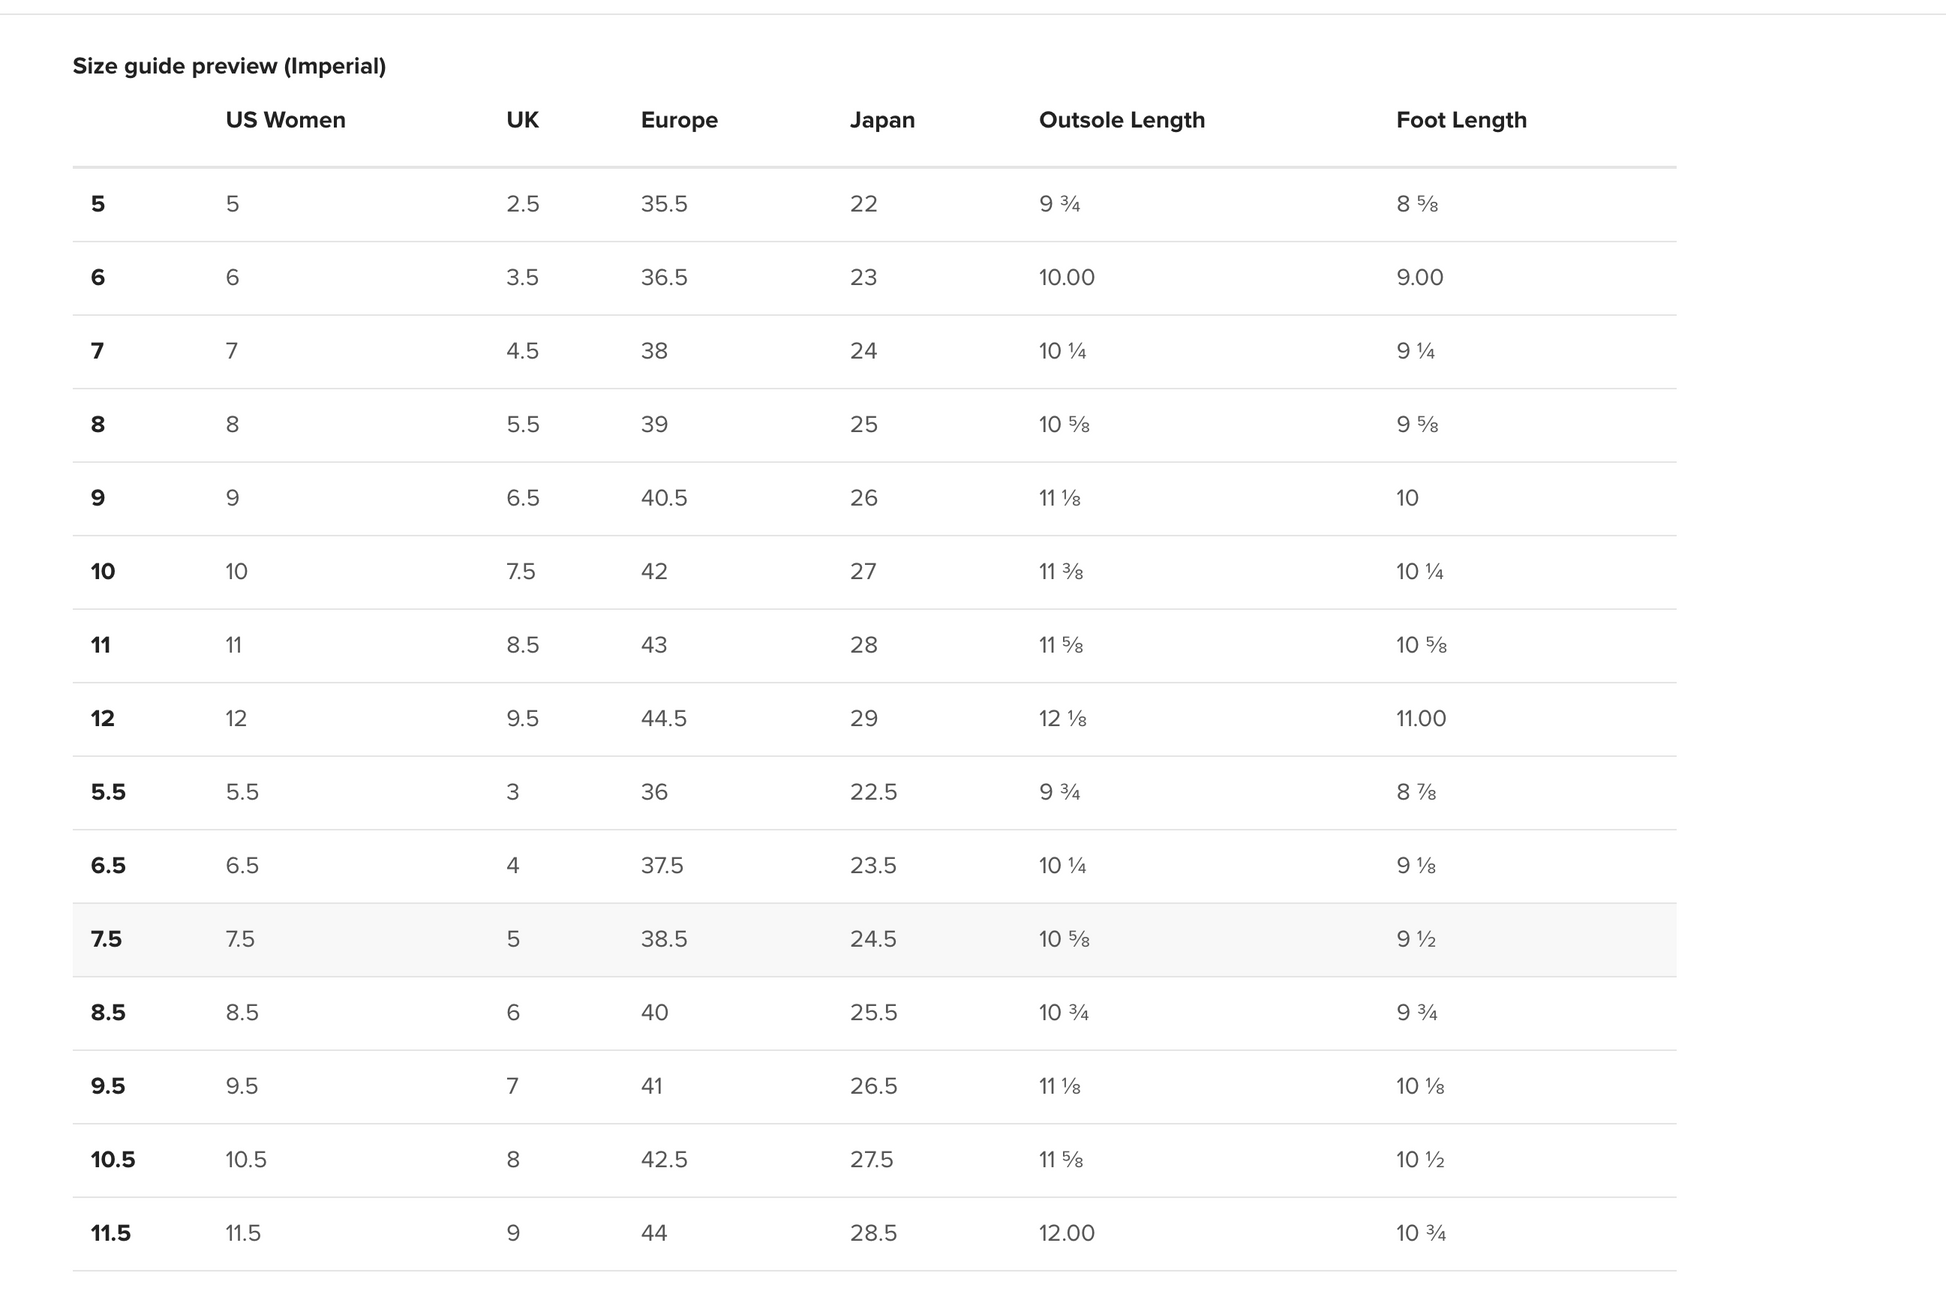Click the bold 8.5 row label

point(108,1012)
